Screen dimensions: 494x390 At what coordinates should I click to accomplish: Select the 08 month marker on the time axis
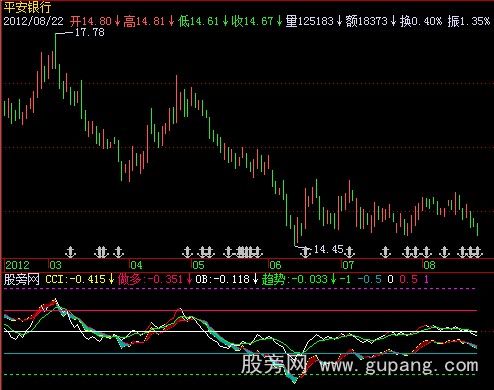tap(429, 265)
